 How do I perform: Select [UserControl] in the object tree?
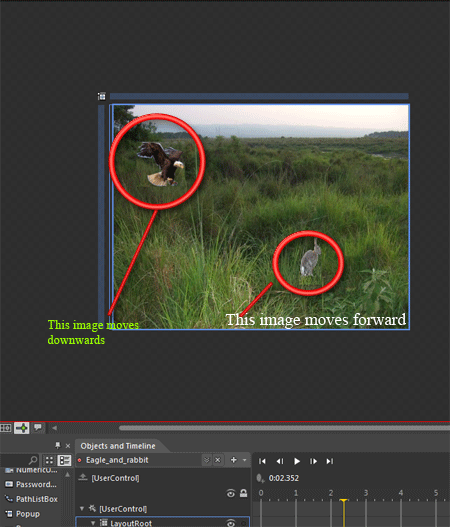tap(123, 509)
